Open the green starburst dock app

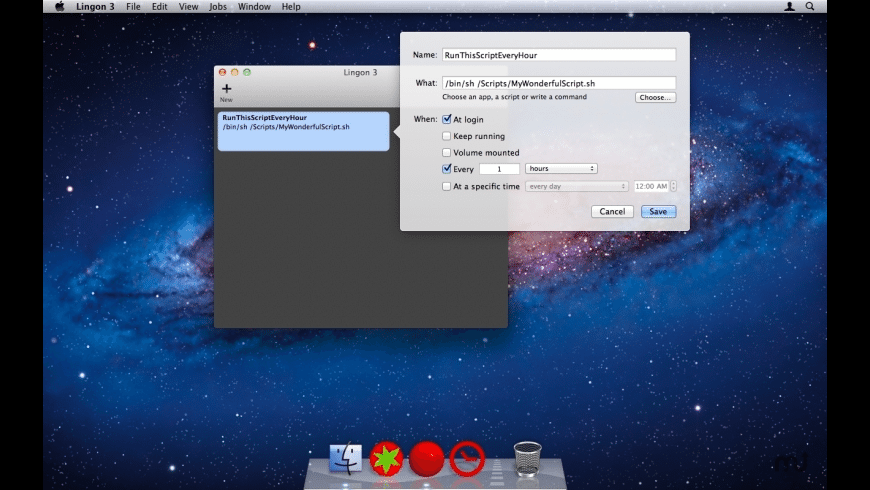pyautogui.click(x=386, y=458)
